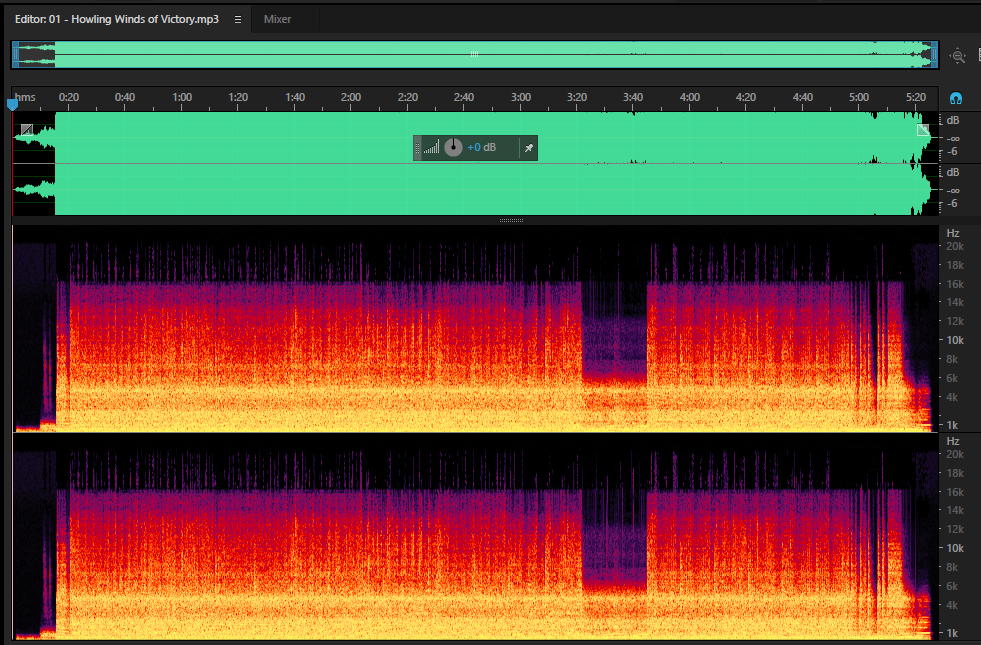Click the right-channel dB scale label
The height and width of the screenshot is (645, 981).
tap(953, 172)
